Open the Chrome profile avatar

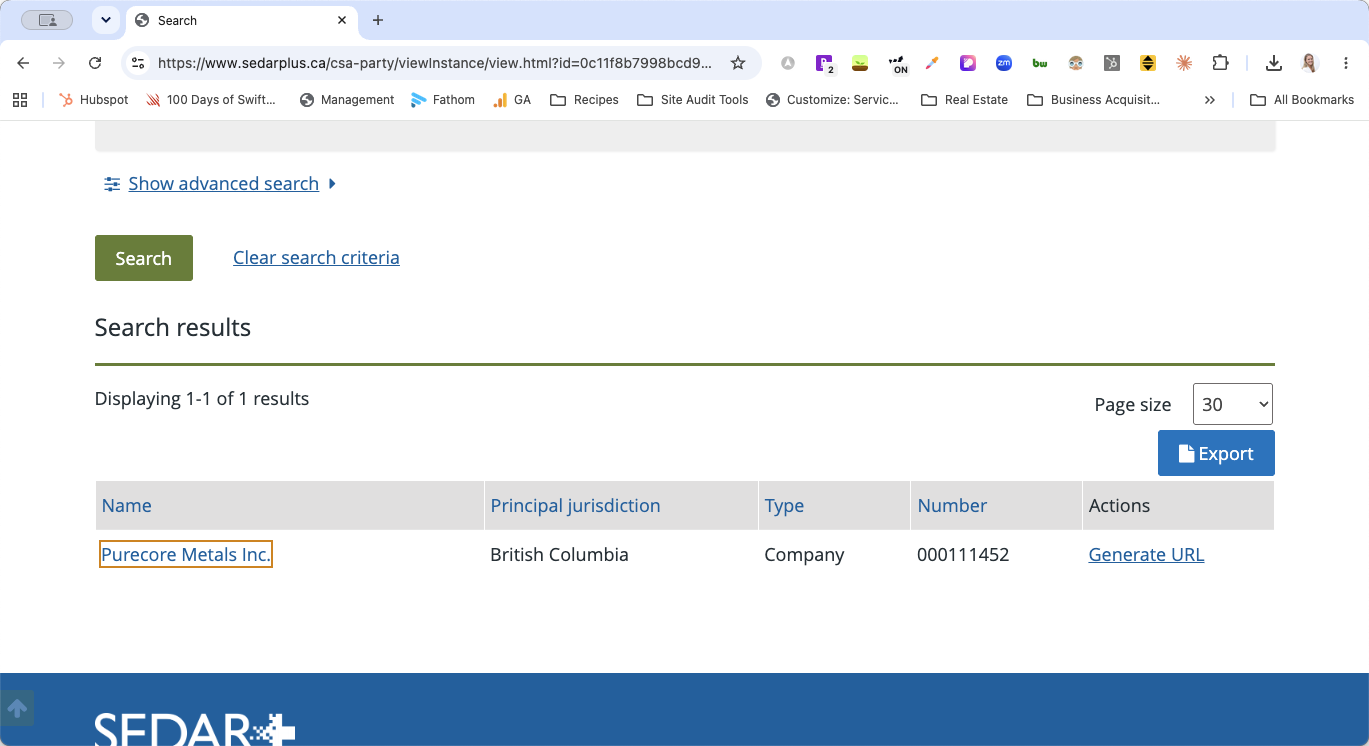(x=1309, y=63)
